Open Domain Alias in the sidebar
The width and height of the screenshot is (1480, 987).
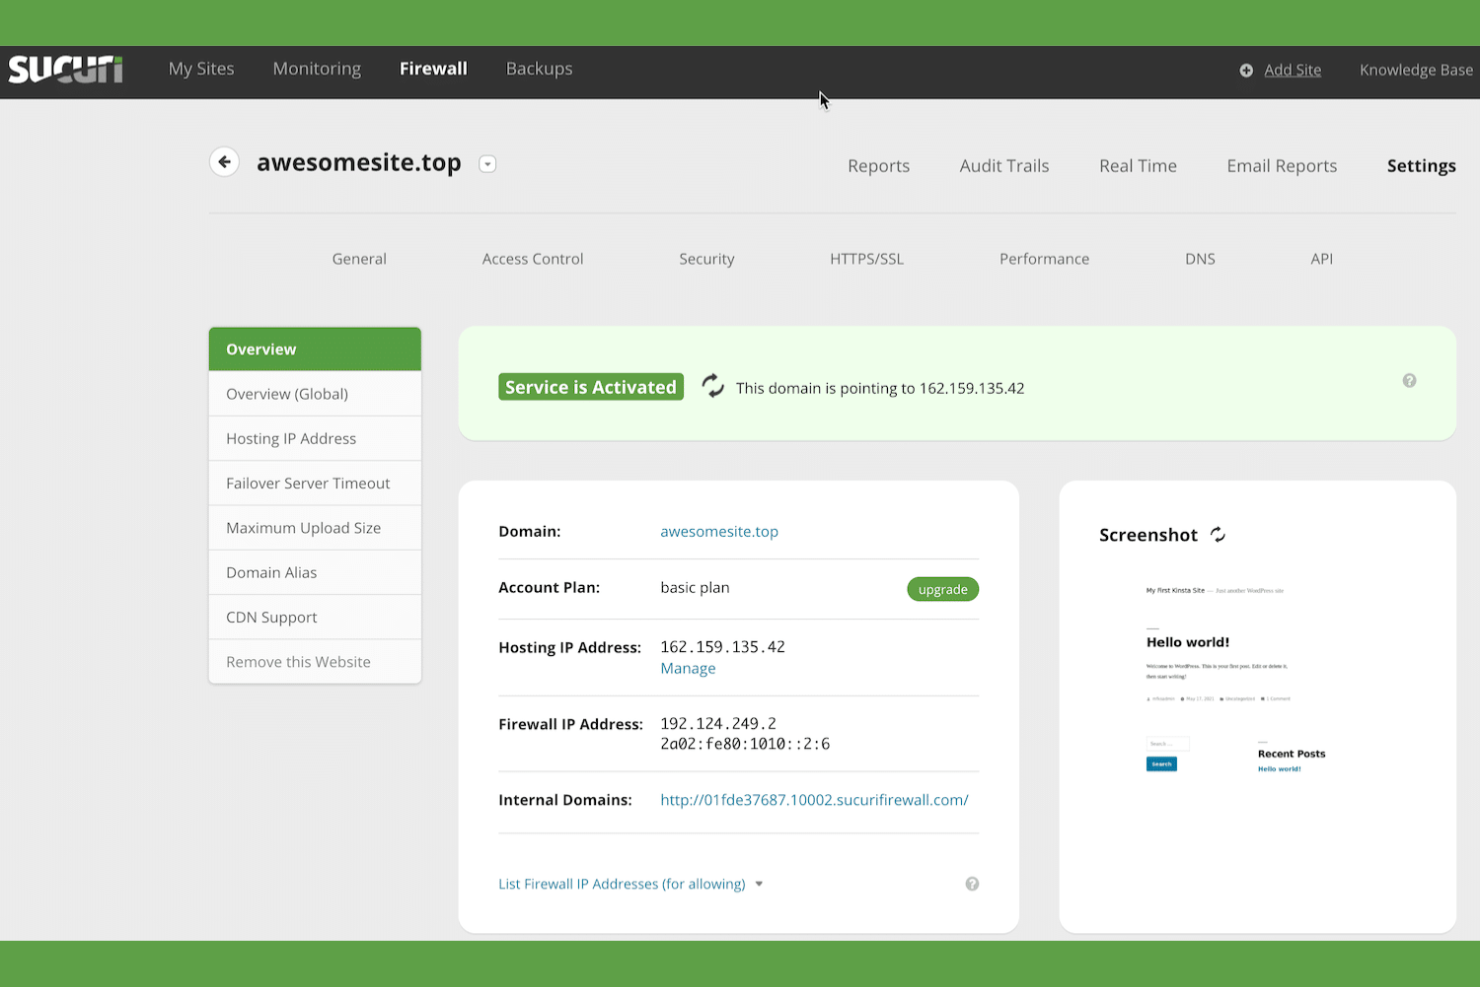point(315,573)
